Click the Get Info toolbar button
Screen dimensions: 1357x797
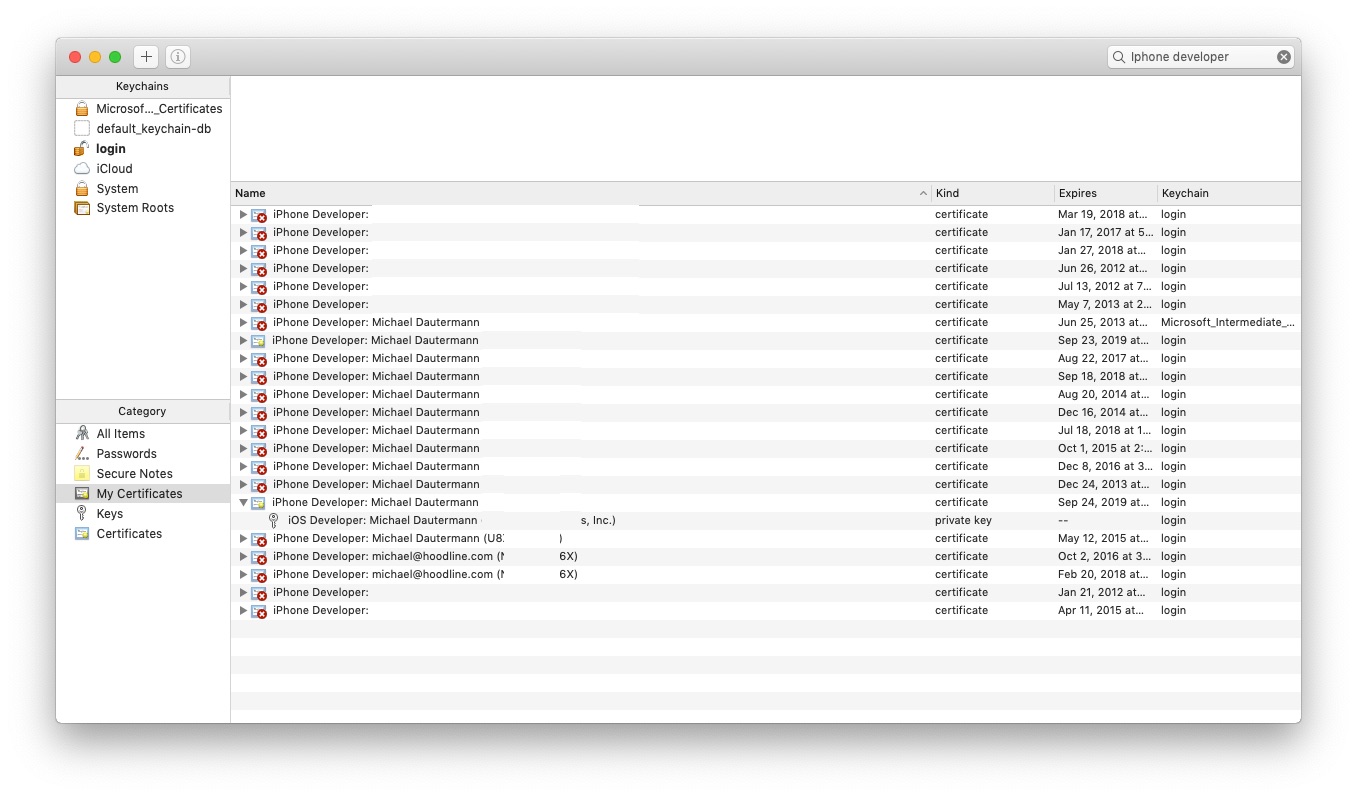click(177, 56)
